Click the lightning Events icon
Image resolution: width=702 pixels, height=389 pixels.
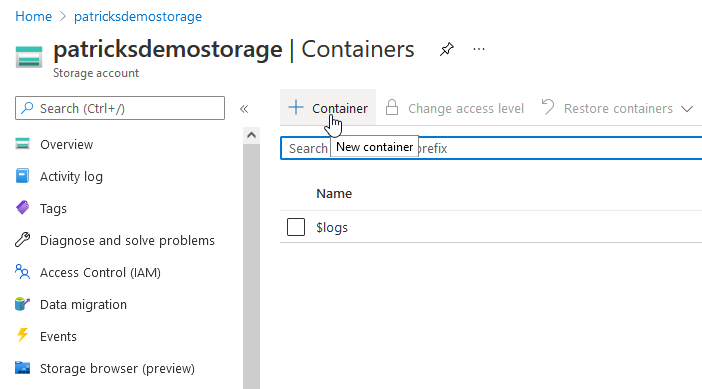[22, 335]
